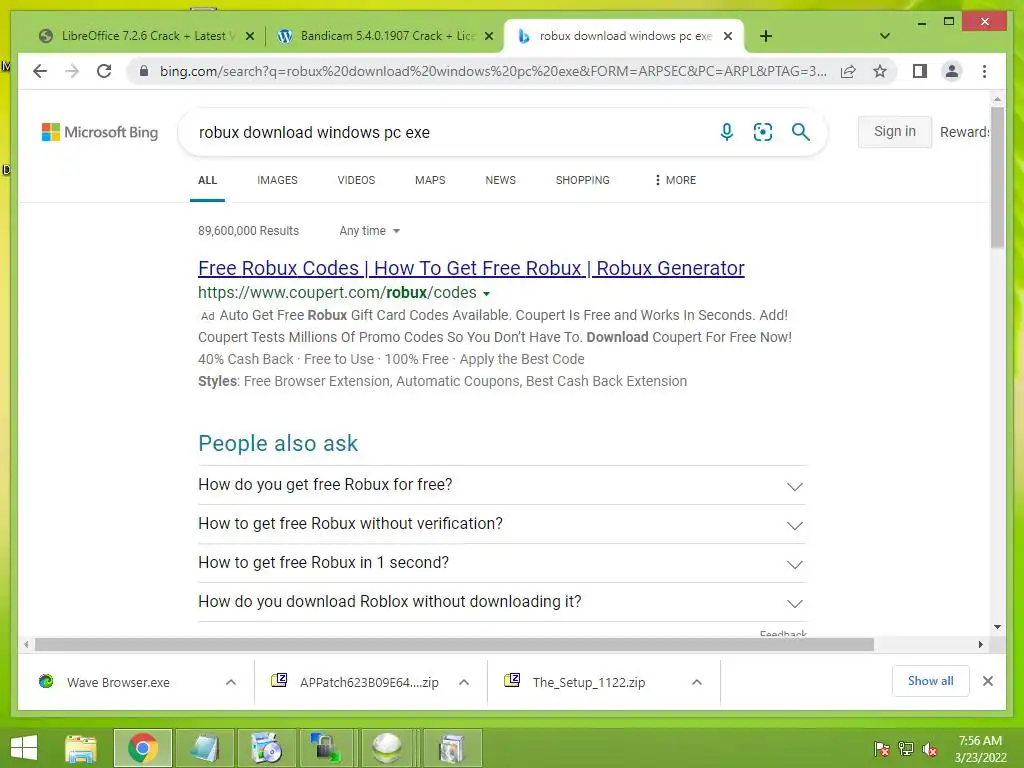1024x768 pixels.
Task: Close the robux download tab
Action: click(728, 36)
